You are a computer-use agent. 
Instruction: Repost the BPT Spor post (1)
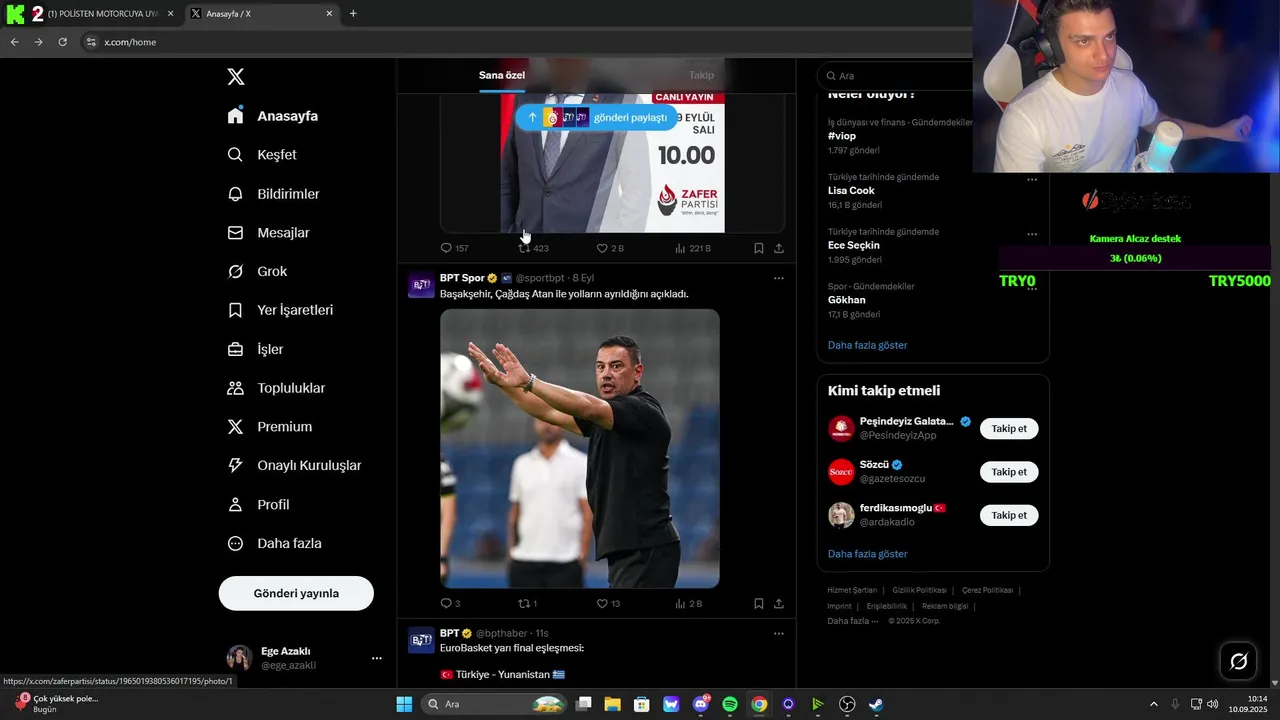pyautogui.click(x=528, y=604)
